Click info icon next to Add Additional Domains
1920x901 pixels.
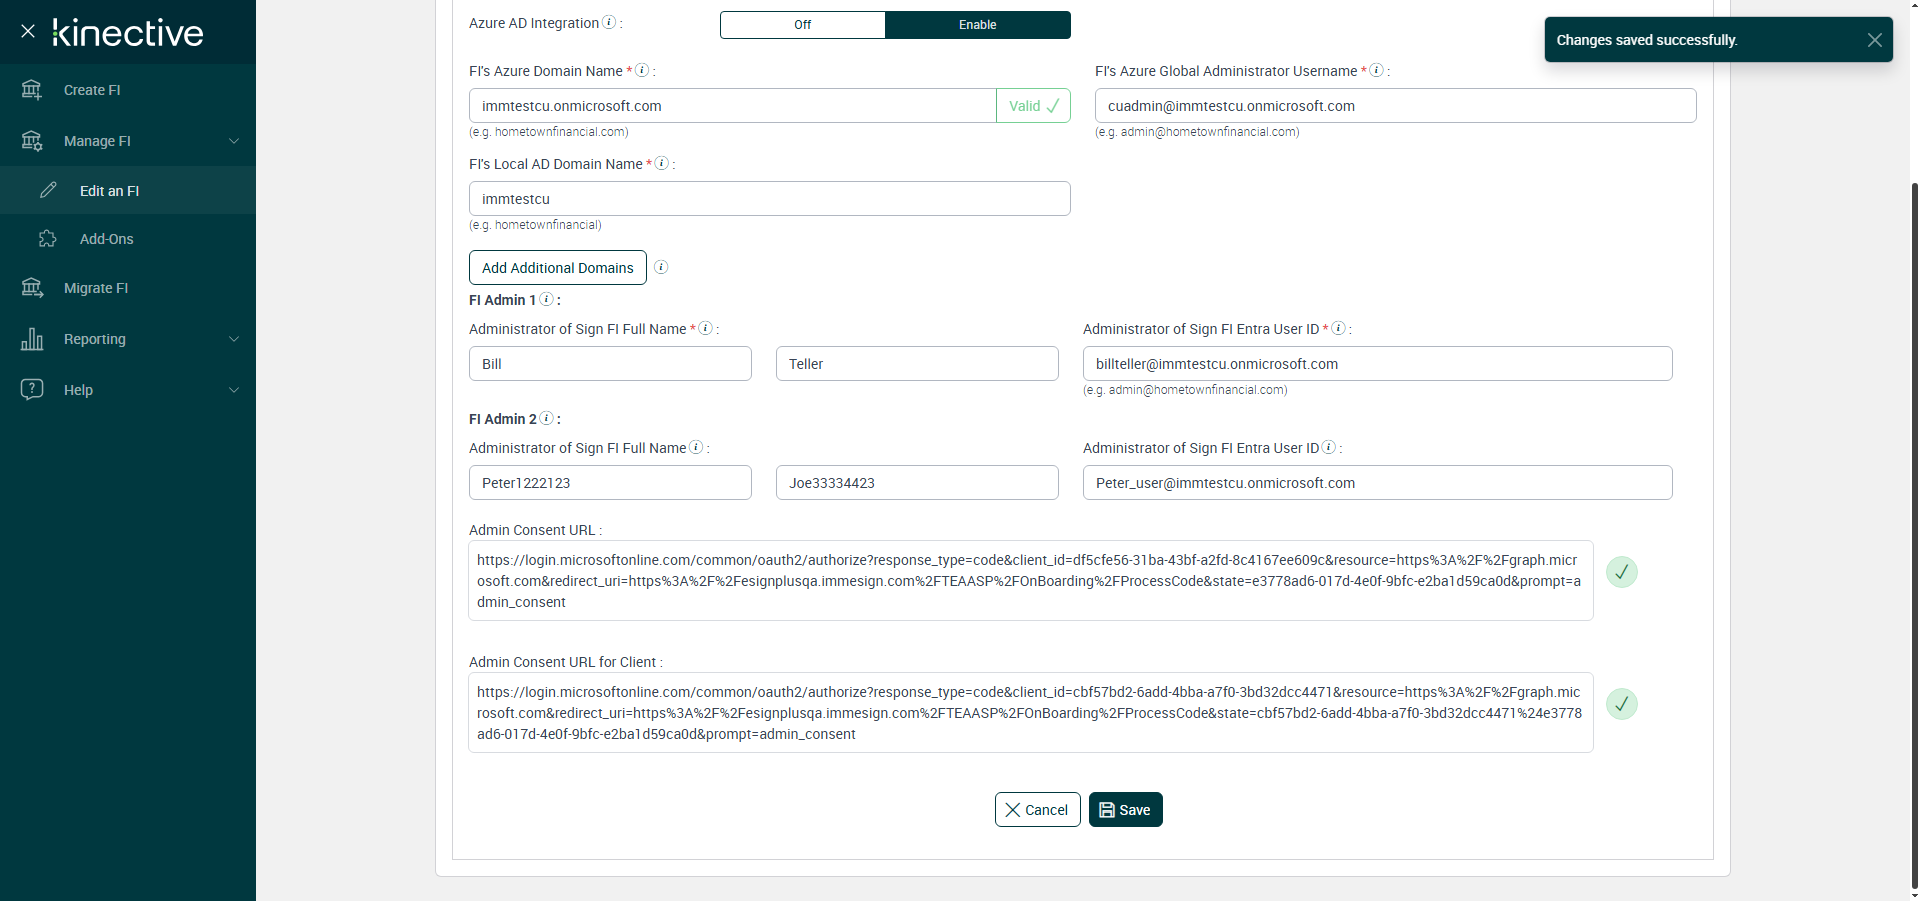tap(661, 267)
